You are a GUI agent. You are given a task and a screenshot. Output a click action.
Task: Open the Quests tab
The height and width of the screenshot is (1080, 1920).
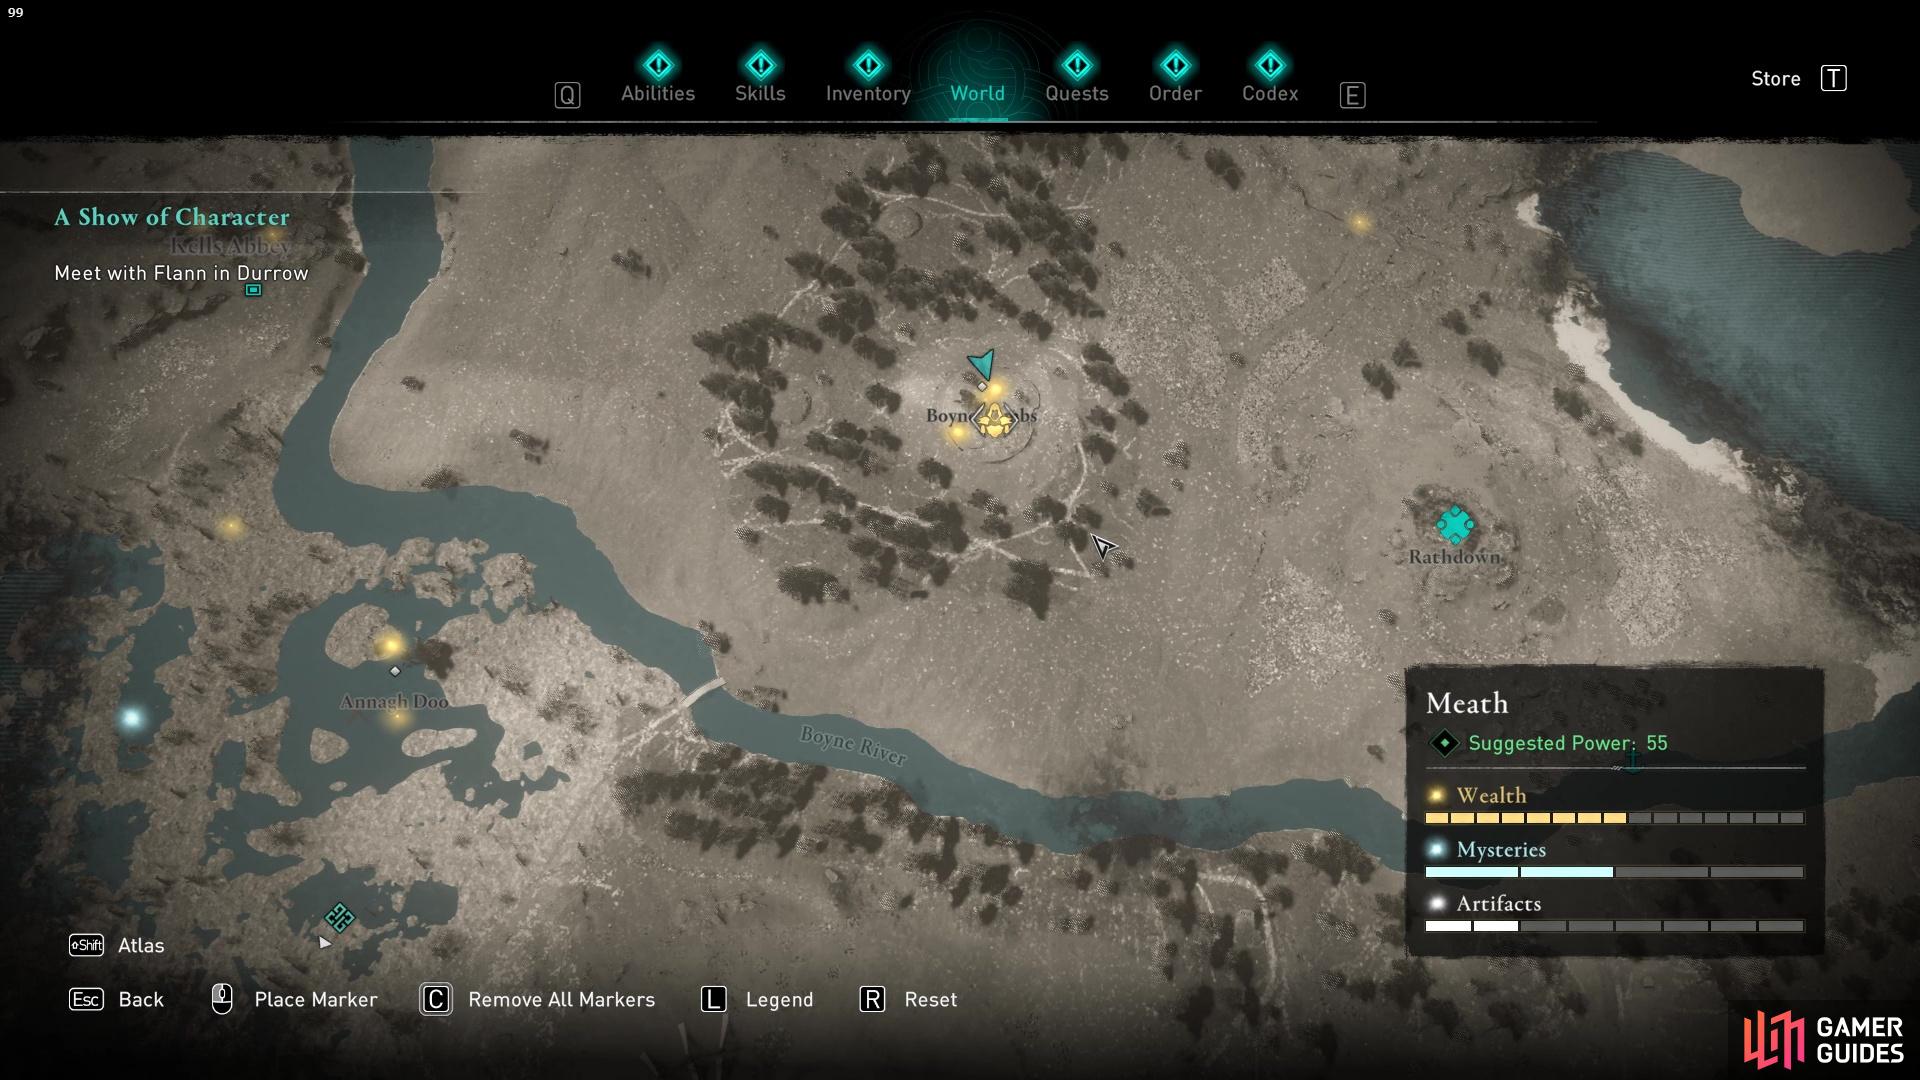point(1077,93)
